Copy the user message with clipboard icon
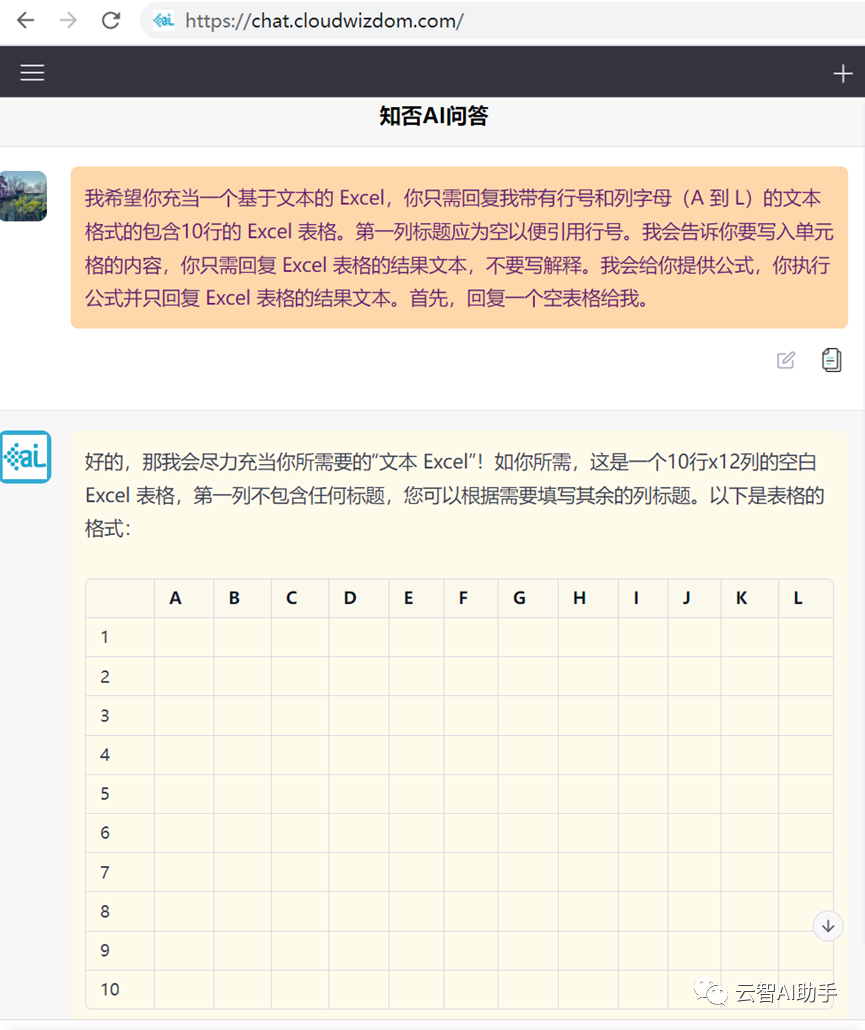The image size is (865, 1030). click(x=832, y=360)
